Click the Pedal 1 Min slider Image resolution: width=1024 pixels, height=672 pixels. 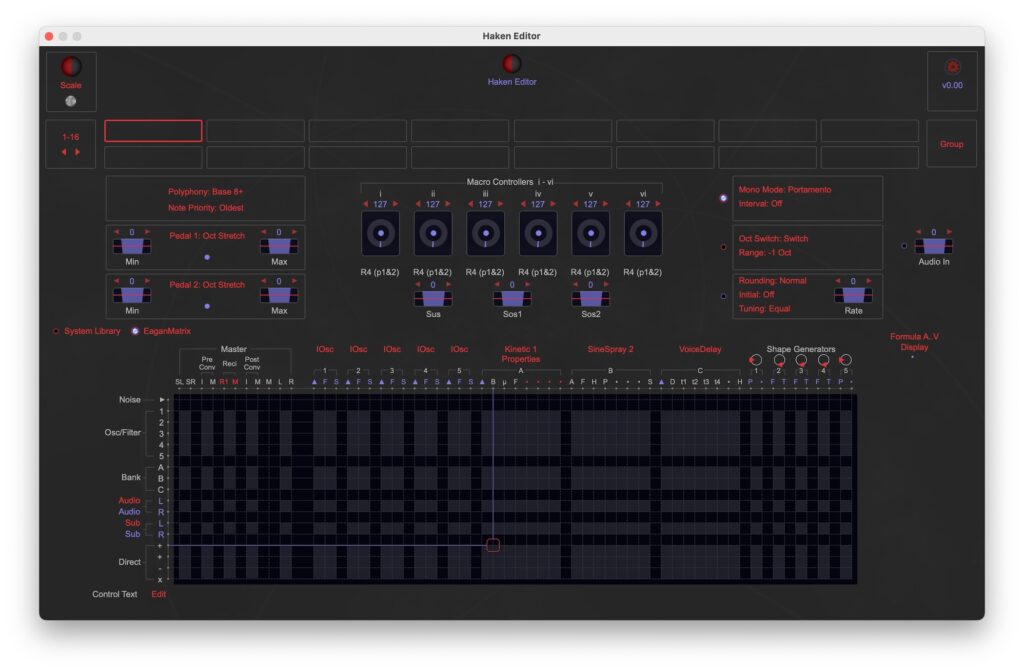coord(132,246)
